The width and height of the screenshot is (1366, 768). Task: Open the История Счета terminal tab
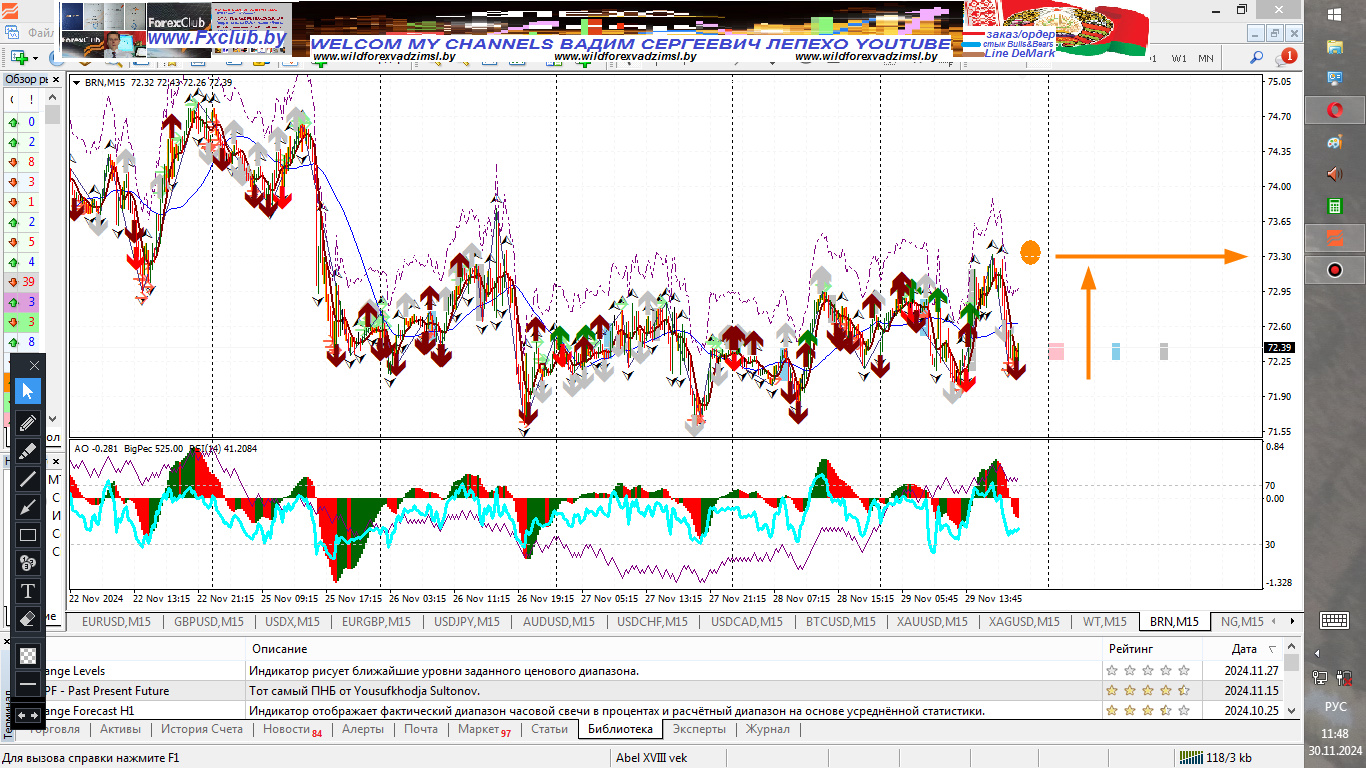[202, 729]
